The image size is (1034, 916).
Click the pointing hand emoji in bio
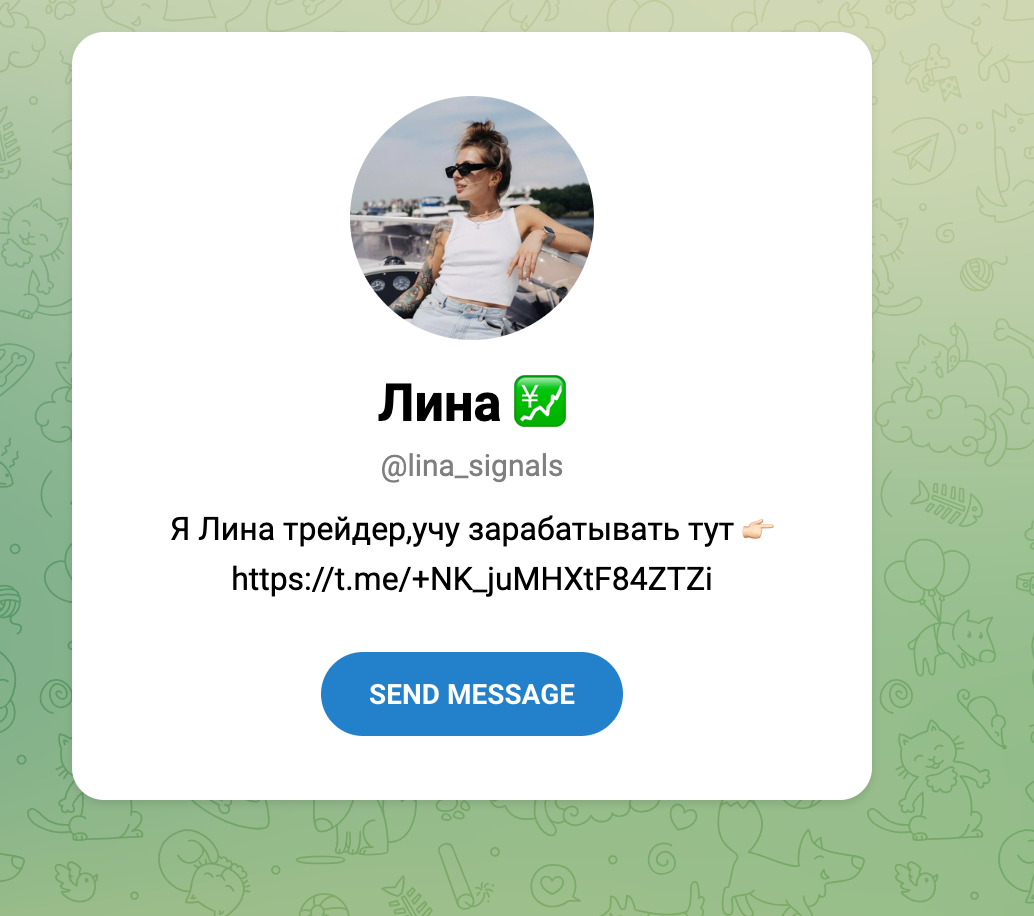758,529
